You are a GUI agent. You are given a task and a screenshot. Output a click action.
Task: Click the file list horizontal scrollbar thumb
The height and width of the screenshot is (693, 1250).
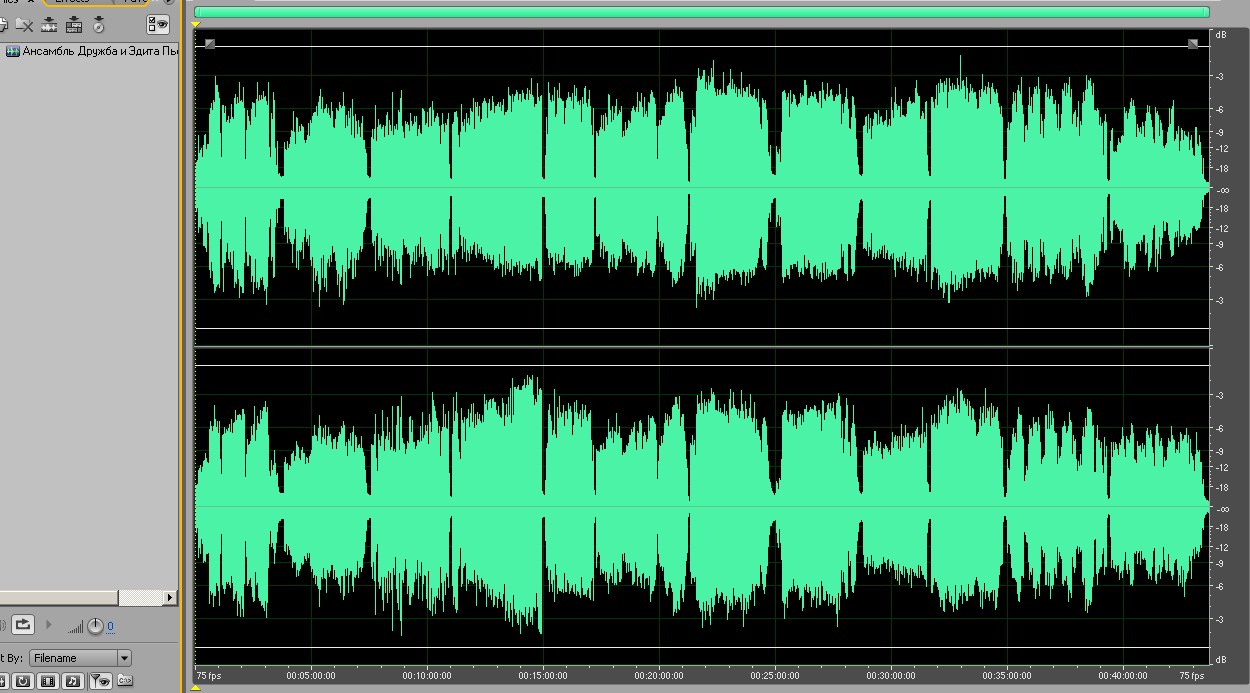click(58, 597)
